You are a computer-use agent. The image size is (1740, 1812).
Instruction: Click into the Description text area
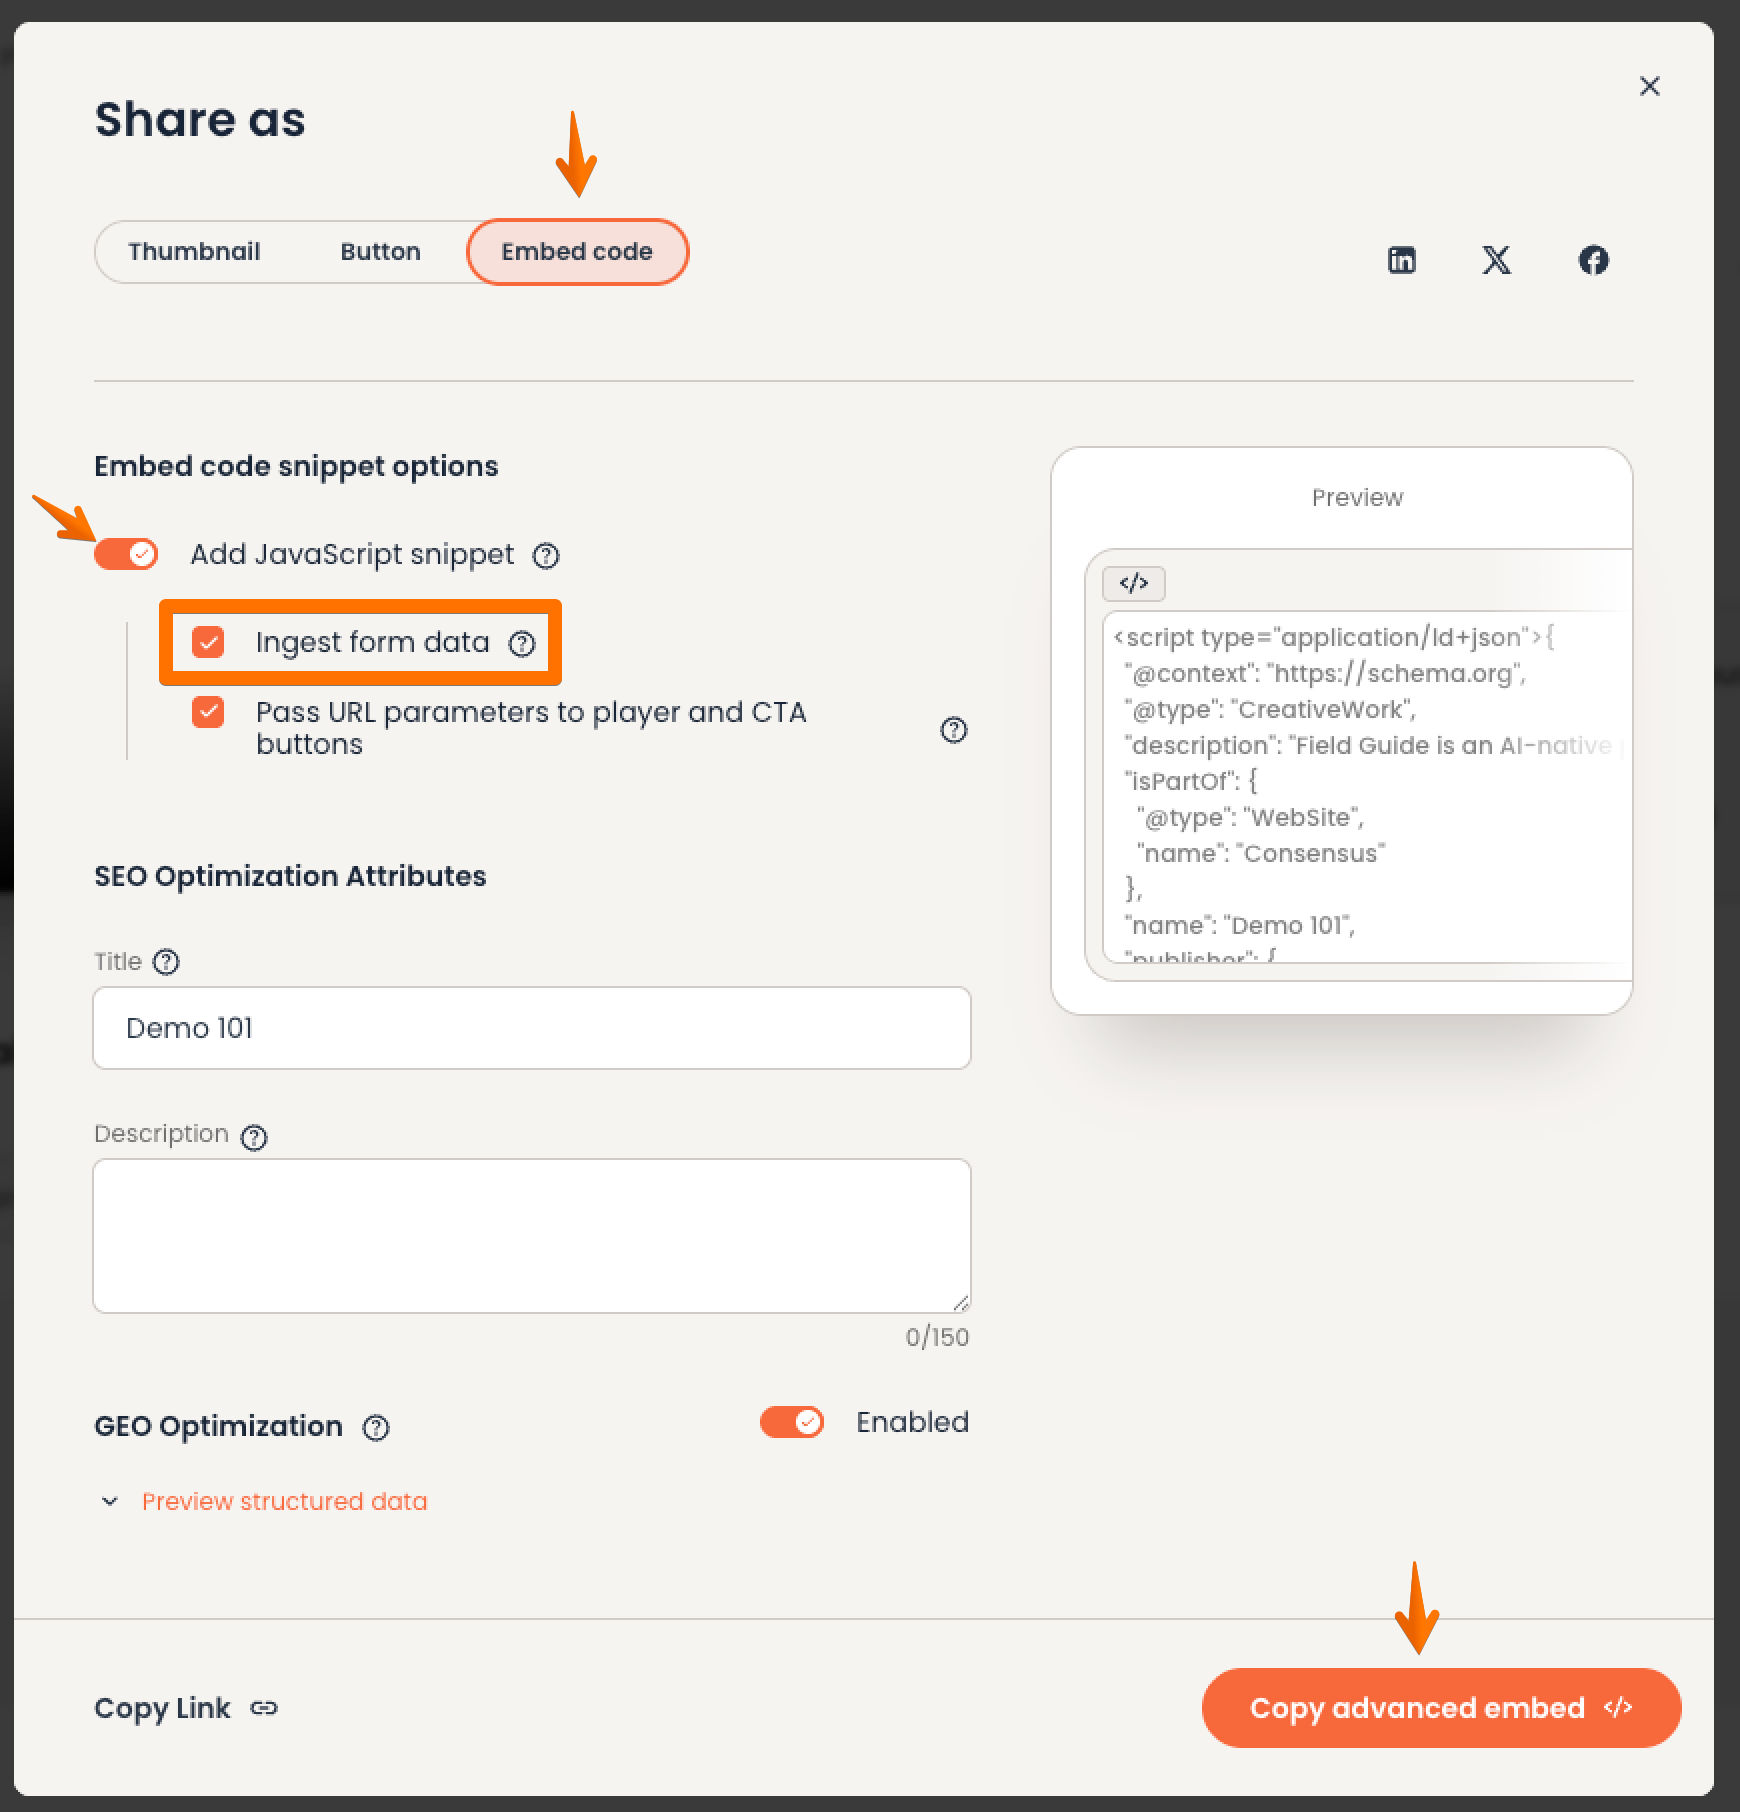[x=532, y=1235]
